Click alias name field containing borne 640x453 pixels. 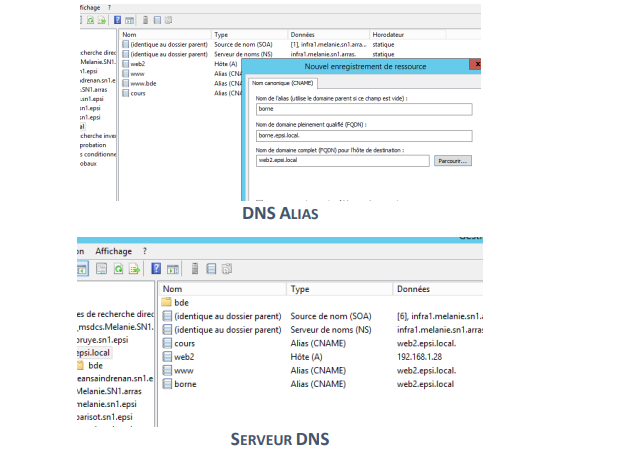[x=364, y=109]
